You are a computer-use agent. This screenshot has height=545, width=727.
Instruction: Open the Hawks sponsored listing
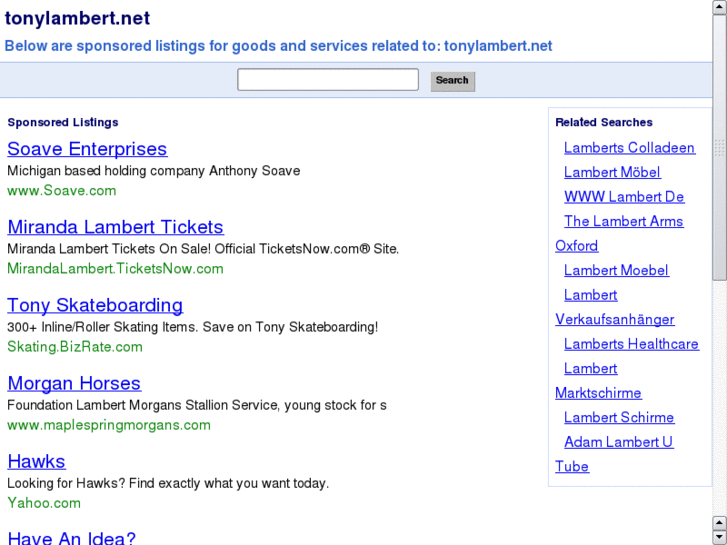36,462
